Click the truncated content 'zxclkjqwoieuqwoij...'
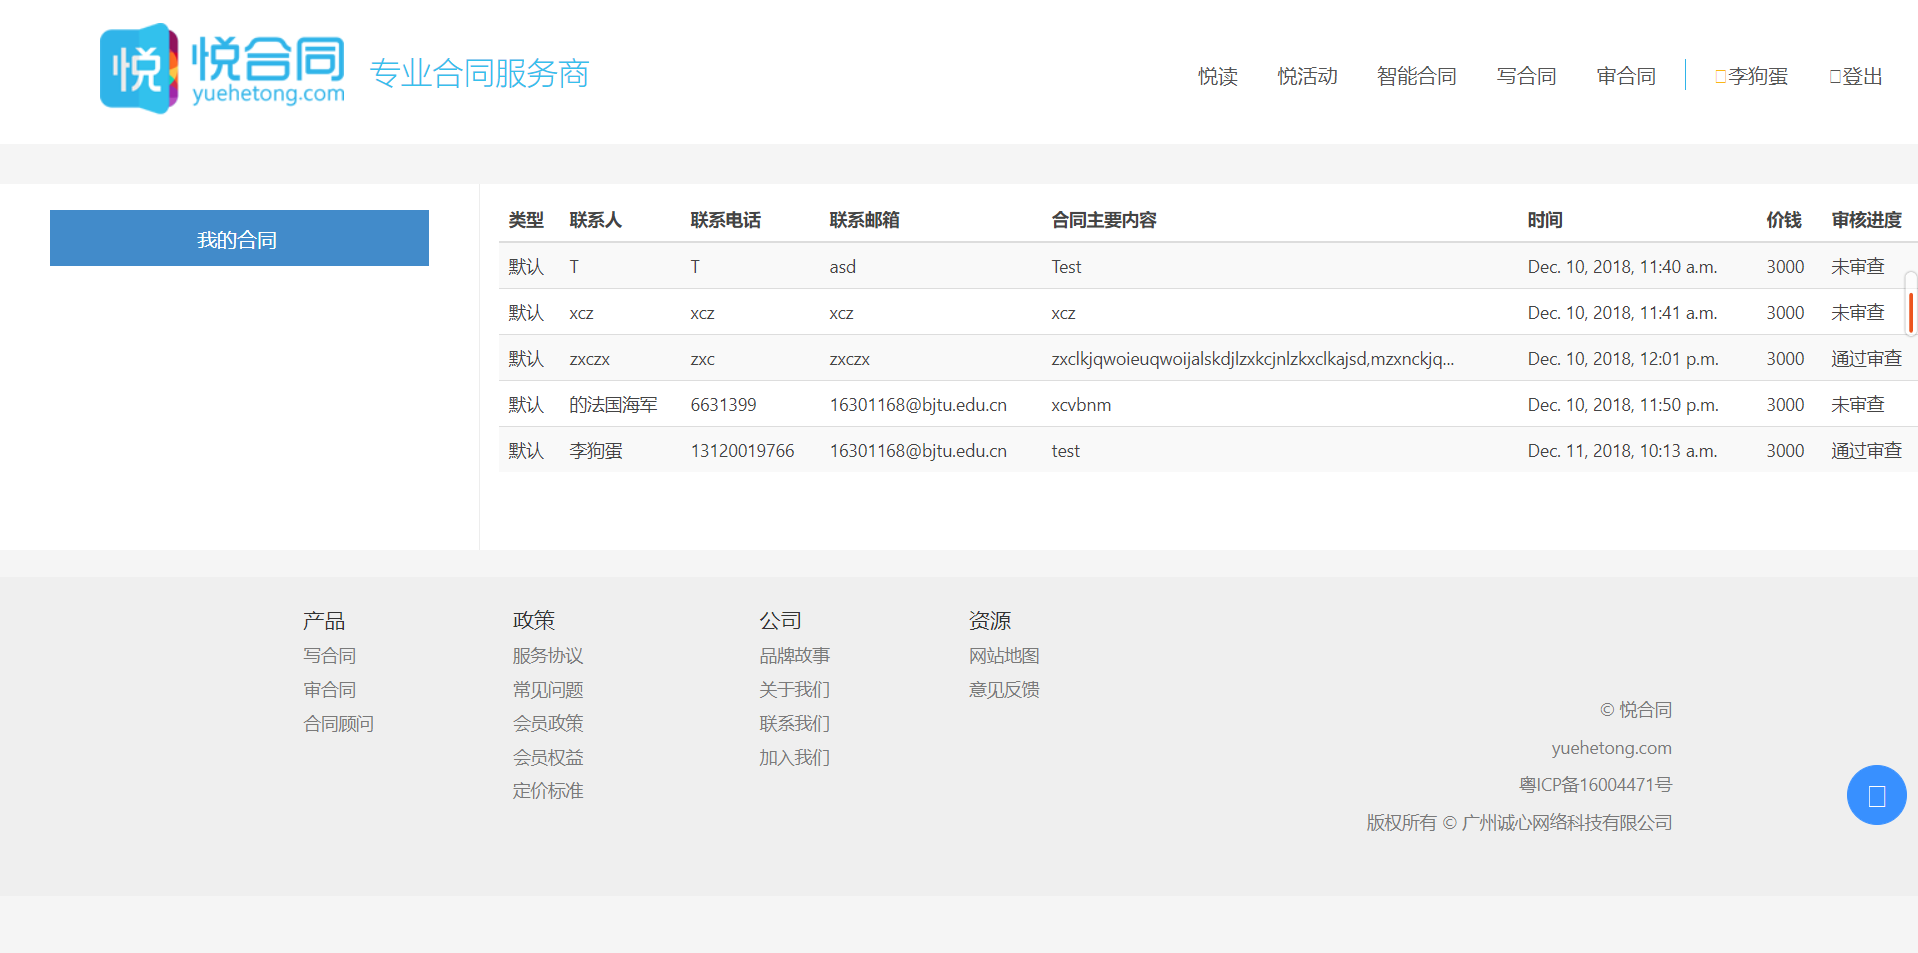 (1252, 359)
